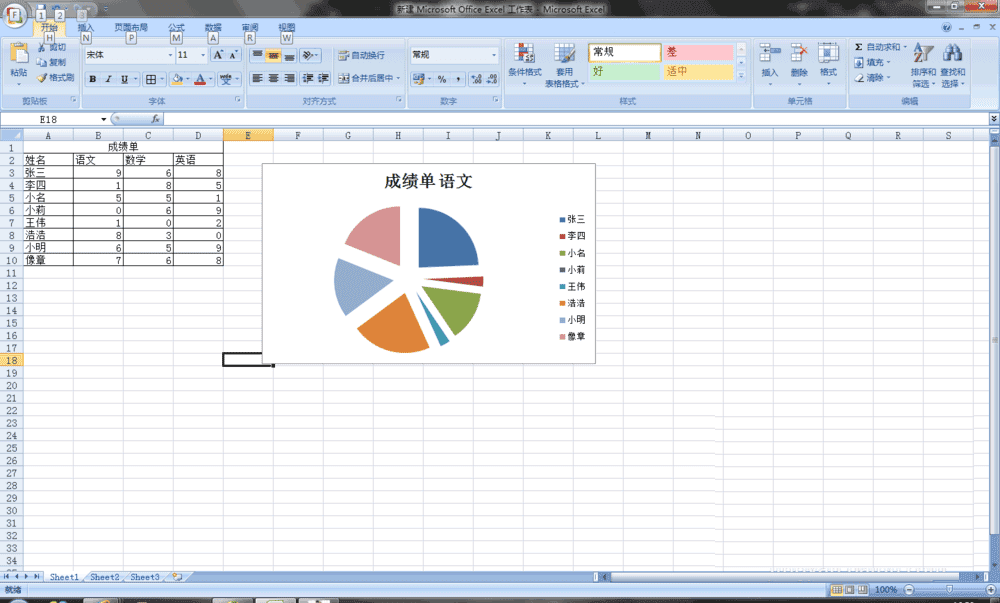This screenshot has height=603, width=1000.
Task: Open the Conditional Formatting icon
Action: tap(524, 55)
